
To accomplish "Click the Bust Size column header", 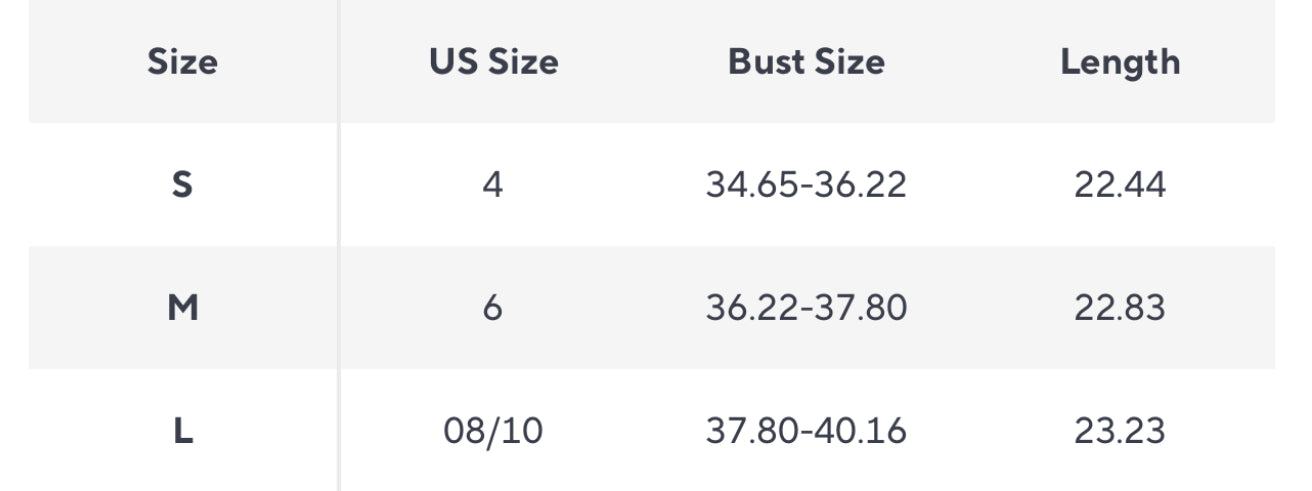I will [806, 62].
